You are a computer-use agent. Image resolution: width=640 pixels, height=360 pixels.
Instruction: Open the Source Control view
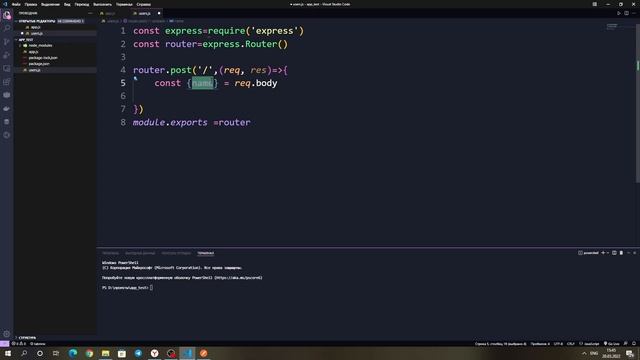tap(7, 42)
